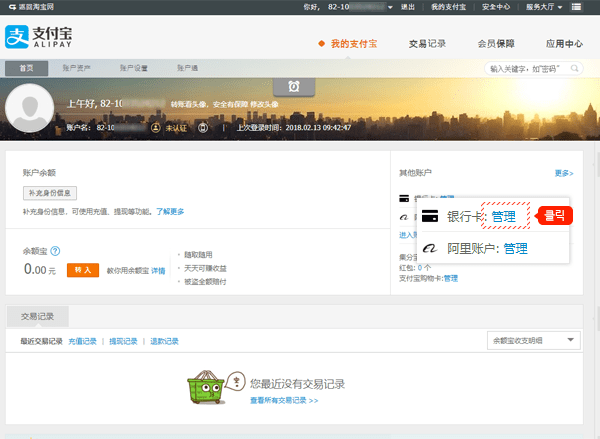The height and width of the screenshot is (439, 600).
Task: Open 安全中心 link
Action: point(496,7)
